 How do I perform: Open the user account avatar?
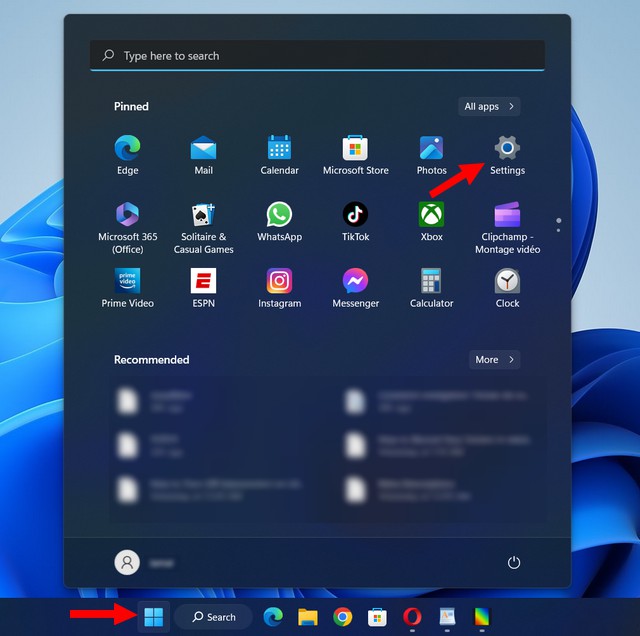127,562
